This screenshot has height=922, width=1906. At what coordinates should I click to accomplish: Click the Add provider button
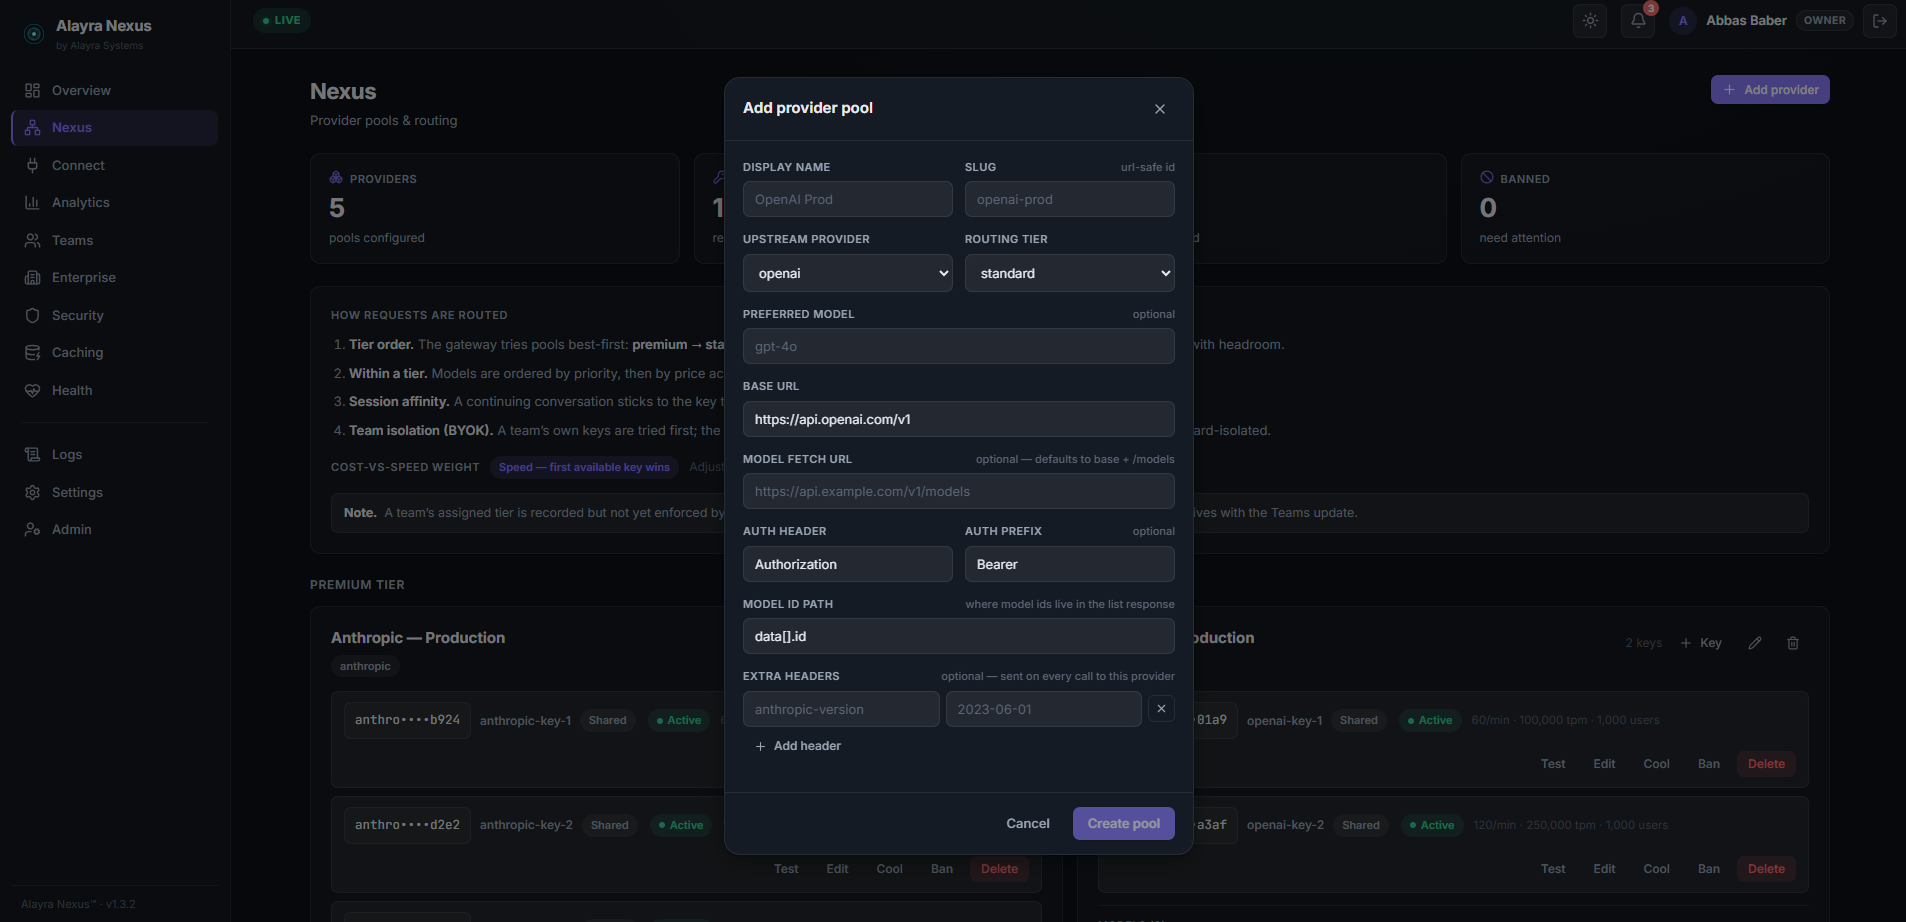1770,90
